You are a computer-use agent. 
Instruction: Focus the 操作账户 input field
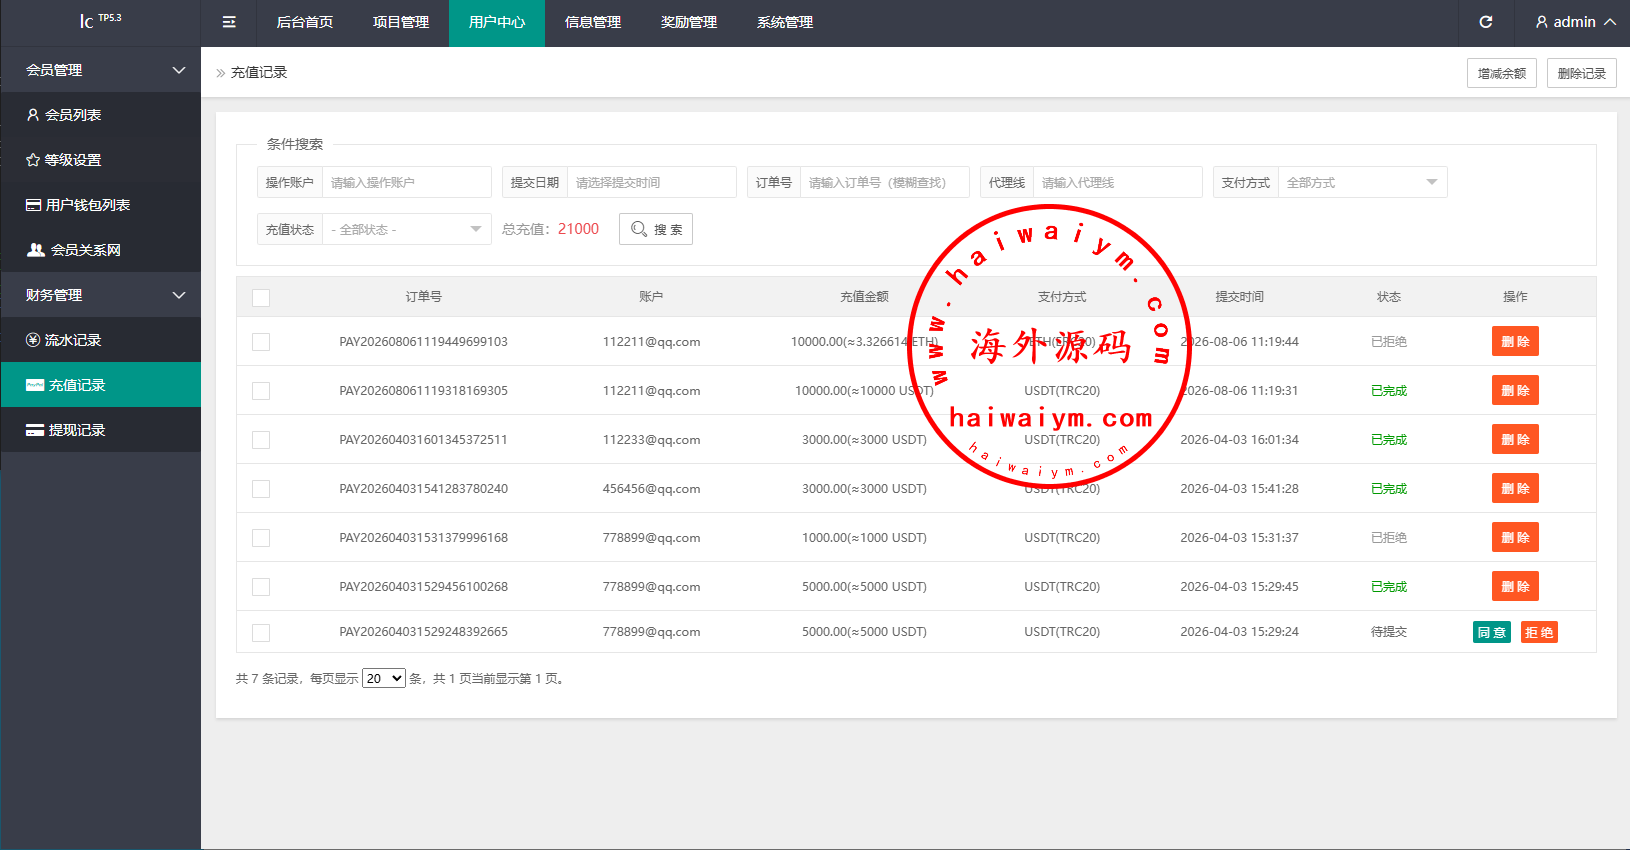(406, 182)
